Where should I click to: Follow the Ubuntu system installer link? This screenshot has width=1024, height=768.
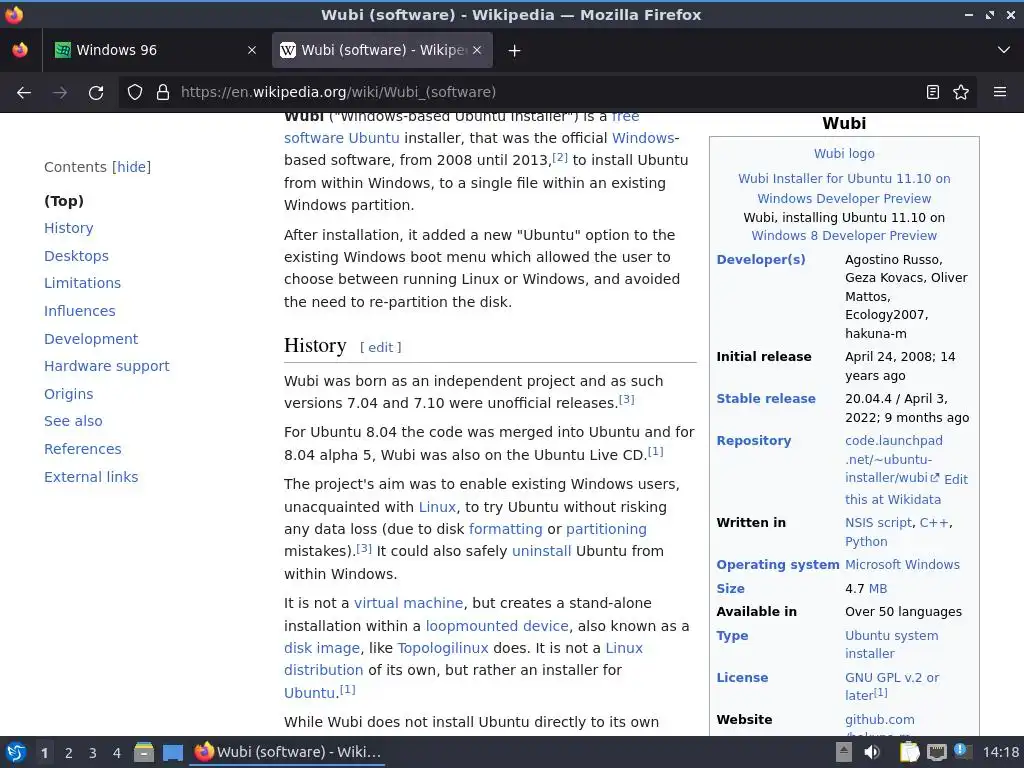pyautogui.click(x=891, y=645)
